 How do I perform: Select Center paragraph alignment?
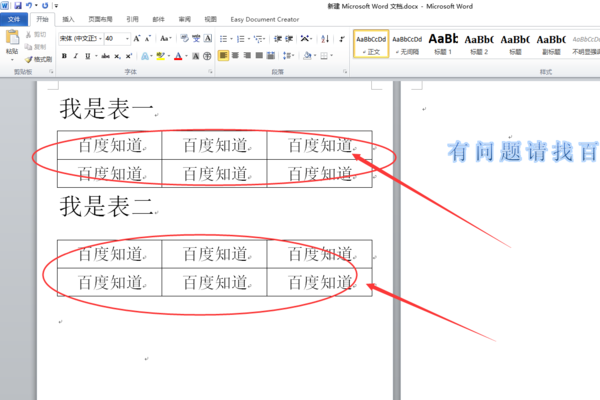tap(235, 56)
